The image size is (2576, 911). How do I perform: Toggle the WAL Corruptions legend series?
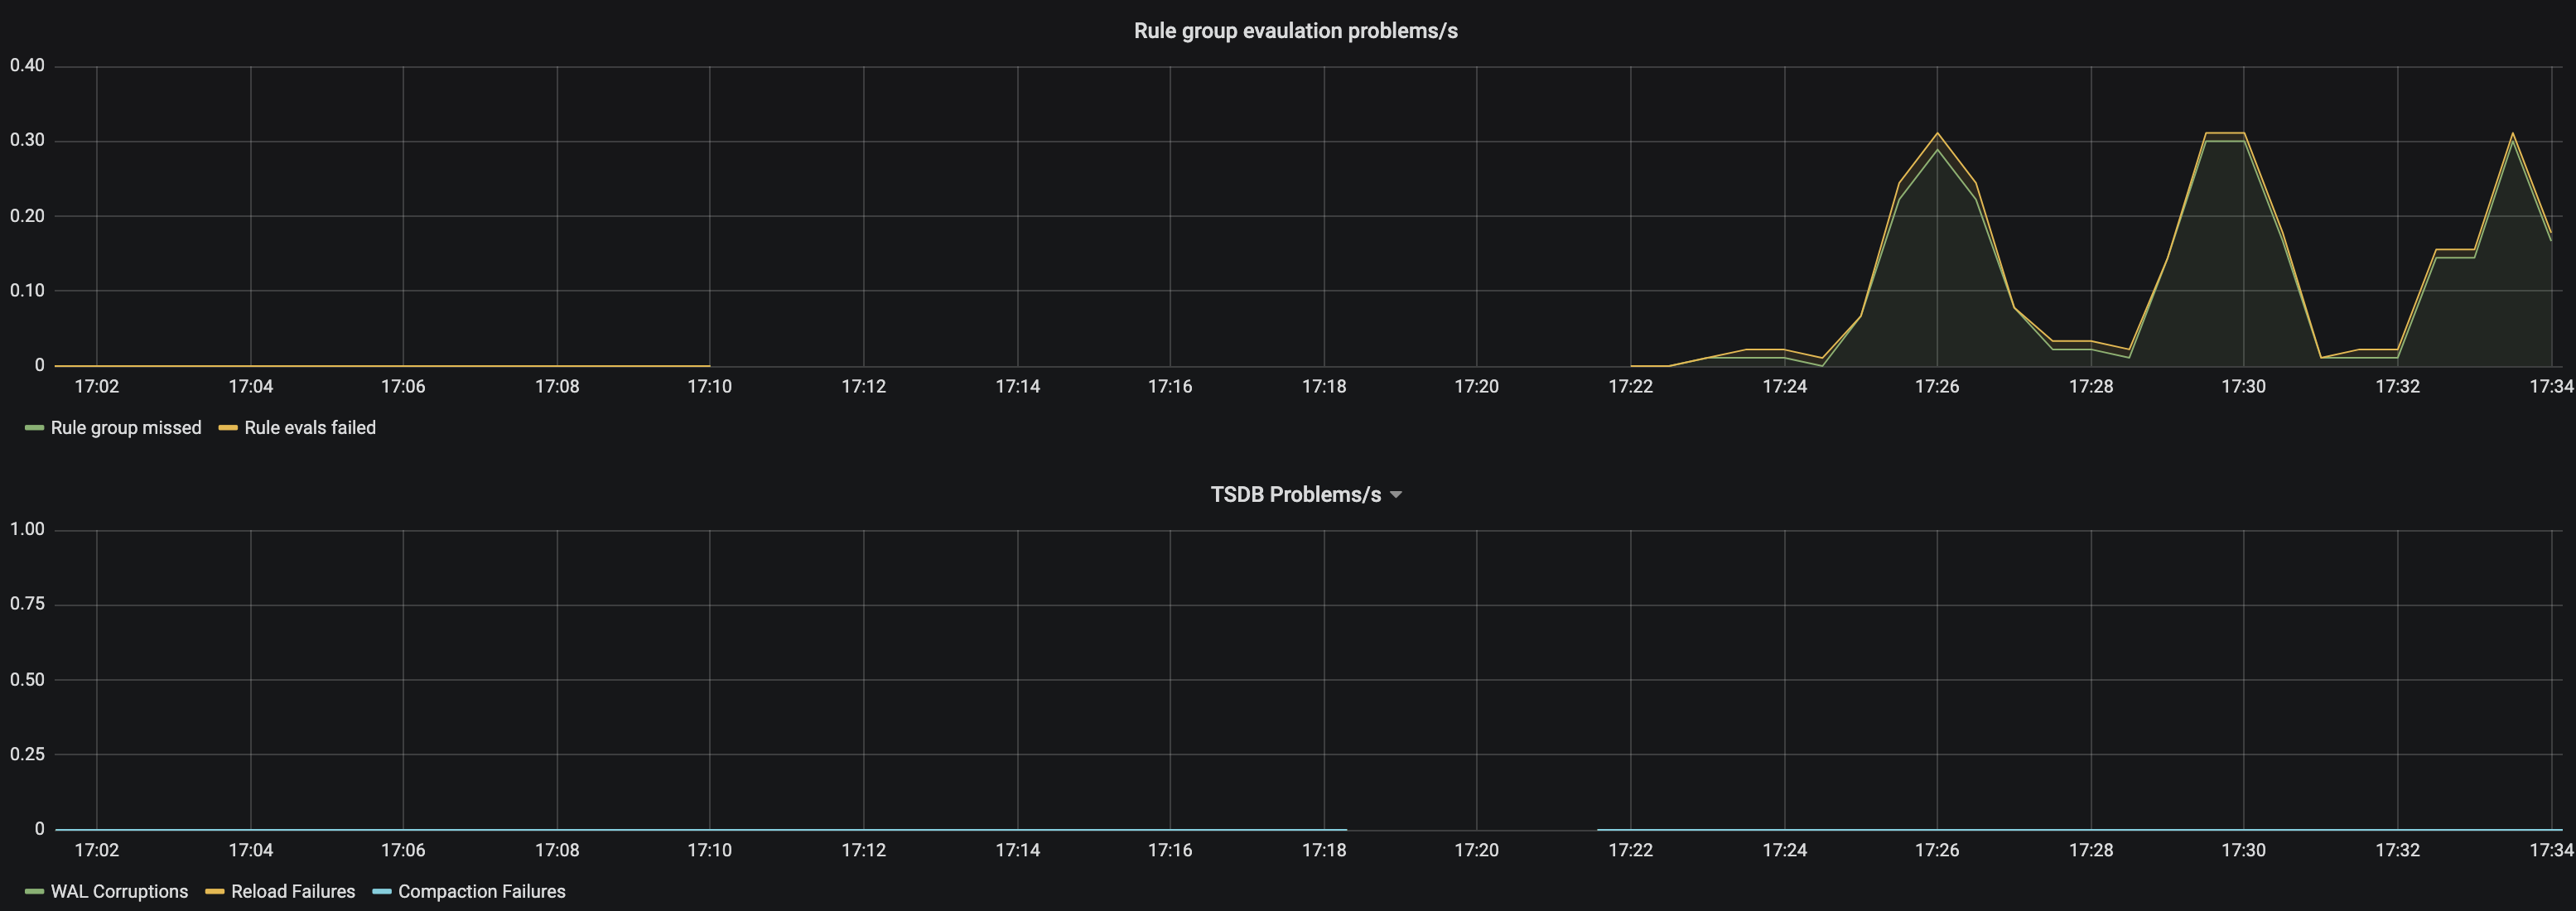[119, 892]
